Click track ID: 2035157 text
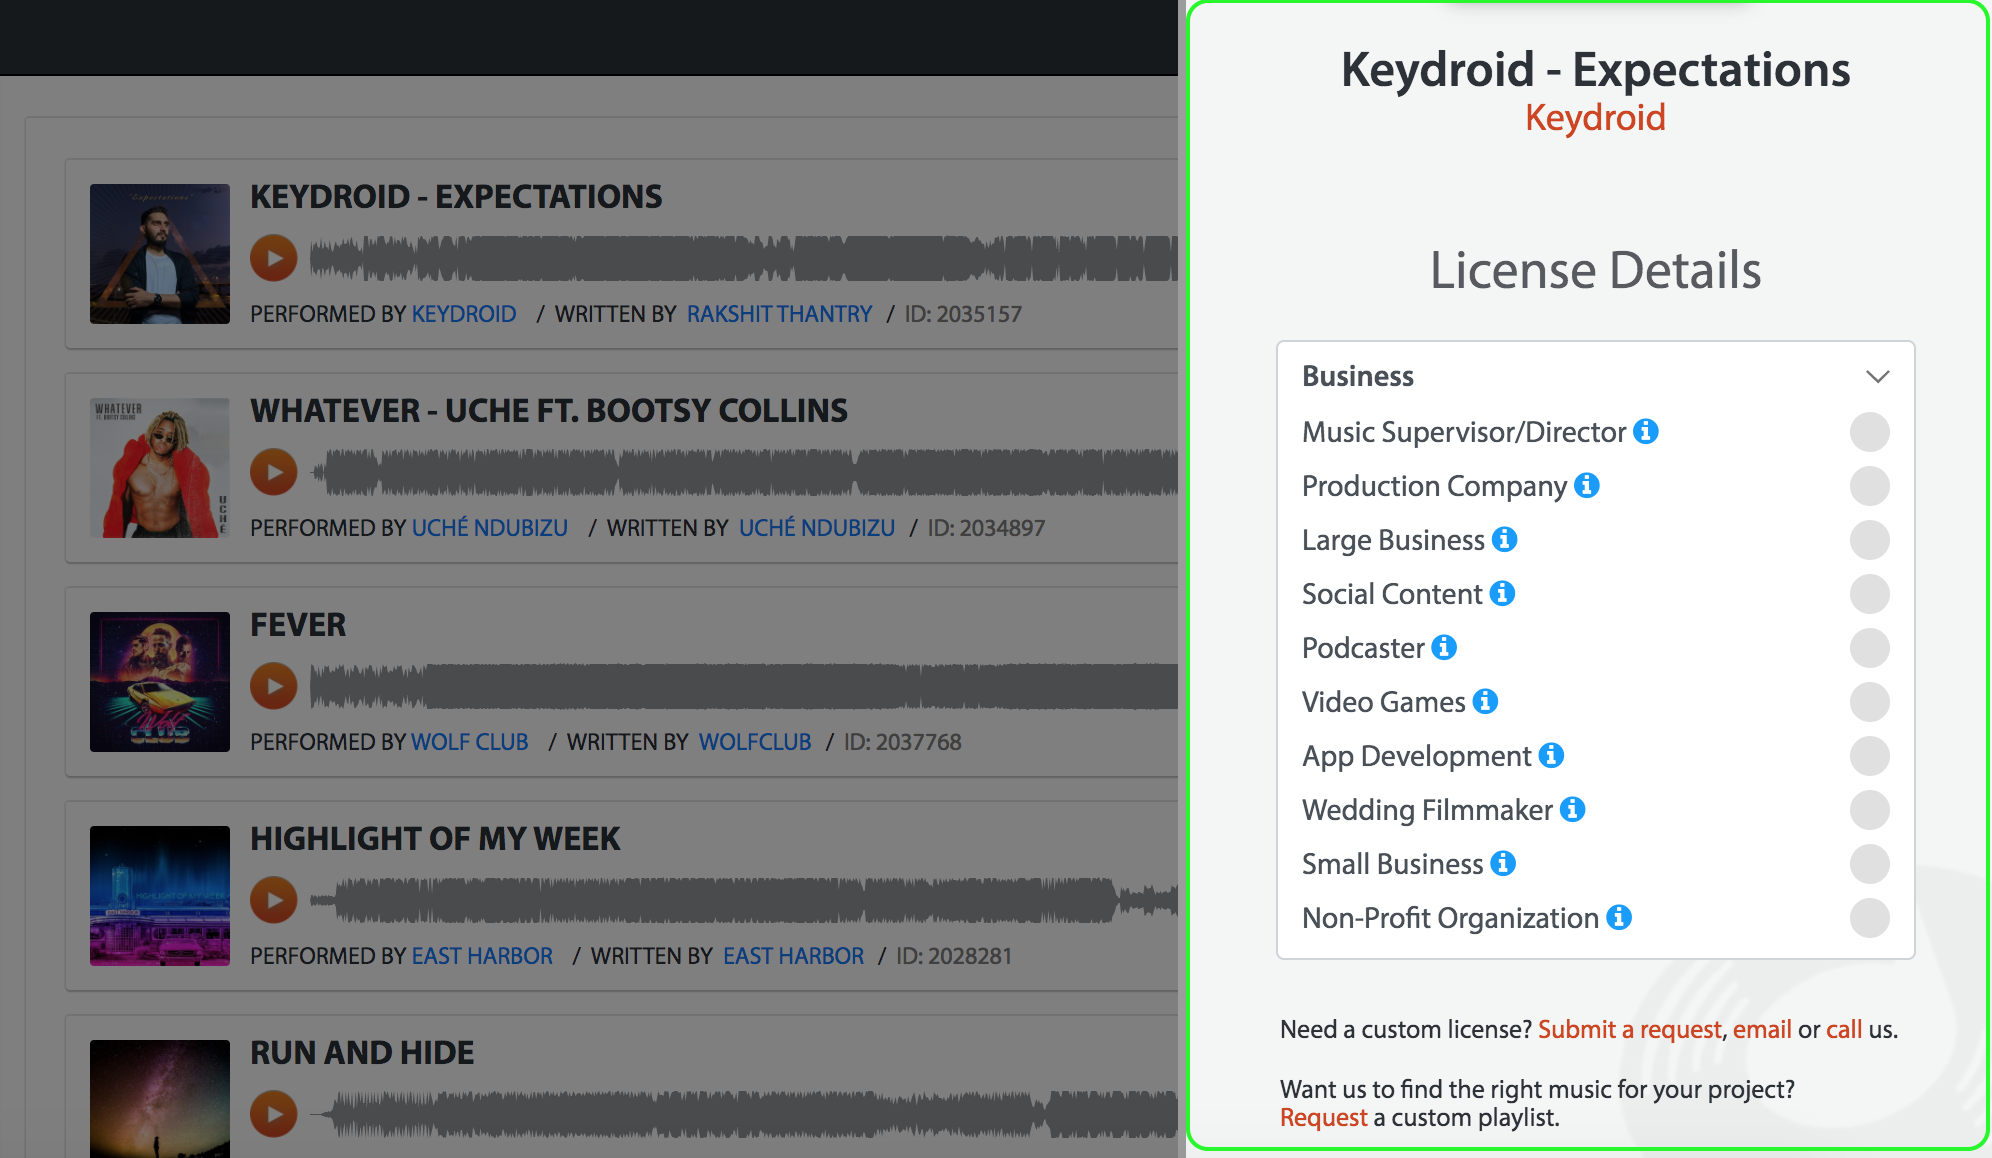This screenshot has height=1158, width=1992. coord(963,314)
